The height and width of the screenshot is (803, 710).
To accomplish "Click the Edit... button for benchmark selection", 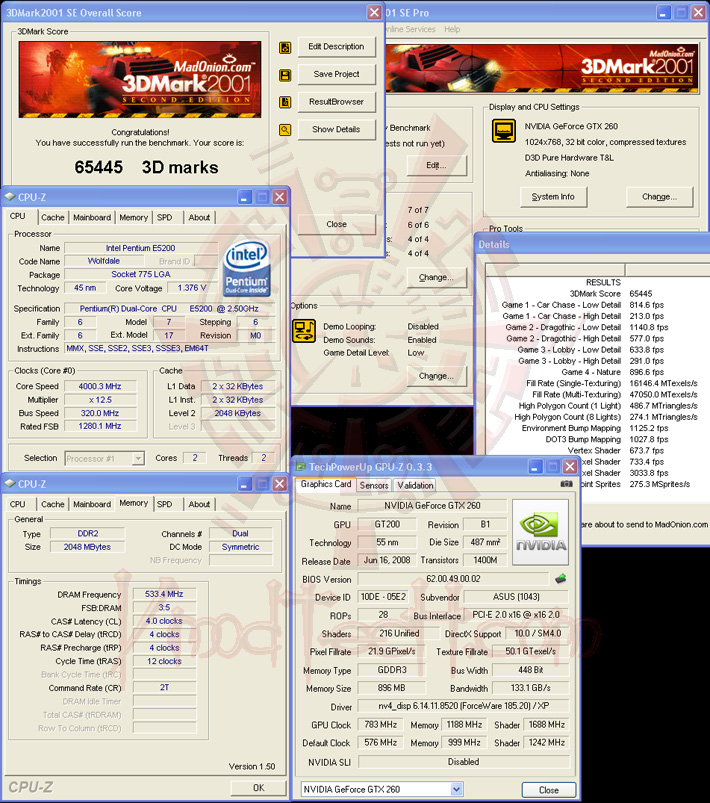I will click(436, 165).
